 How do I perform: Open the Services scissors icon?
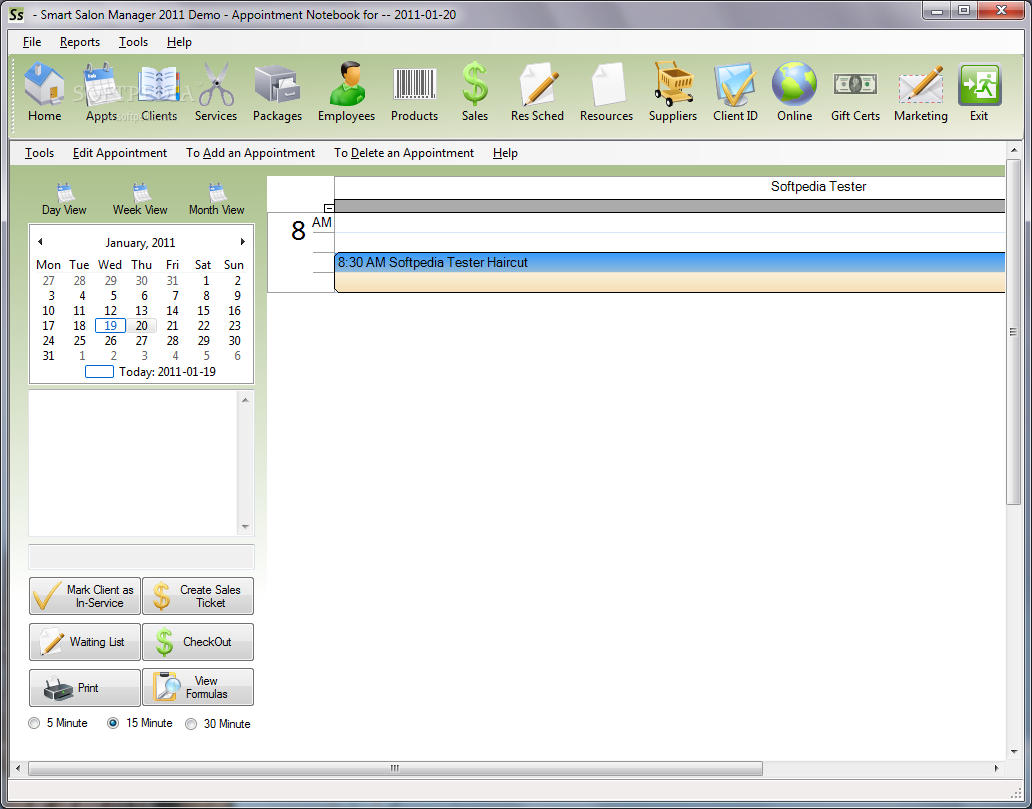point(216,92)
